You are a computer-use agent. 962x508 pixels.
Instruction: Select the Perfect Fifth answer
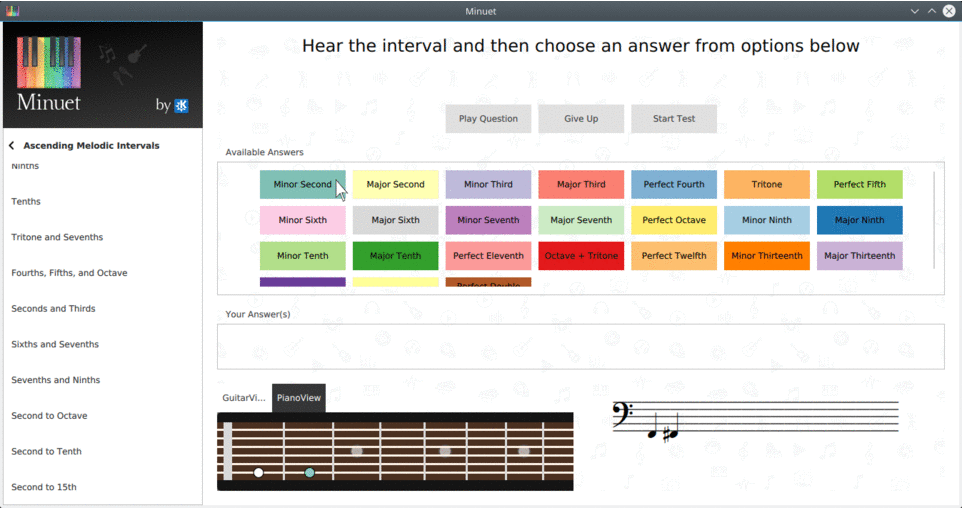(859, 185)
